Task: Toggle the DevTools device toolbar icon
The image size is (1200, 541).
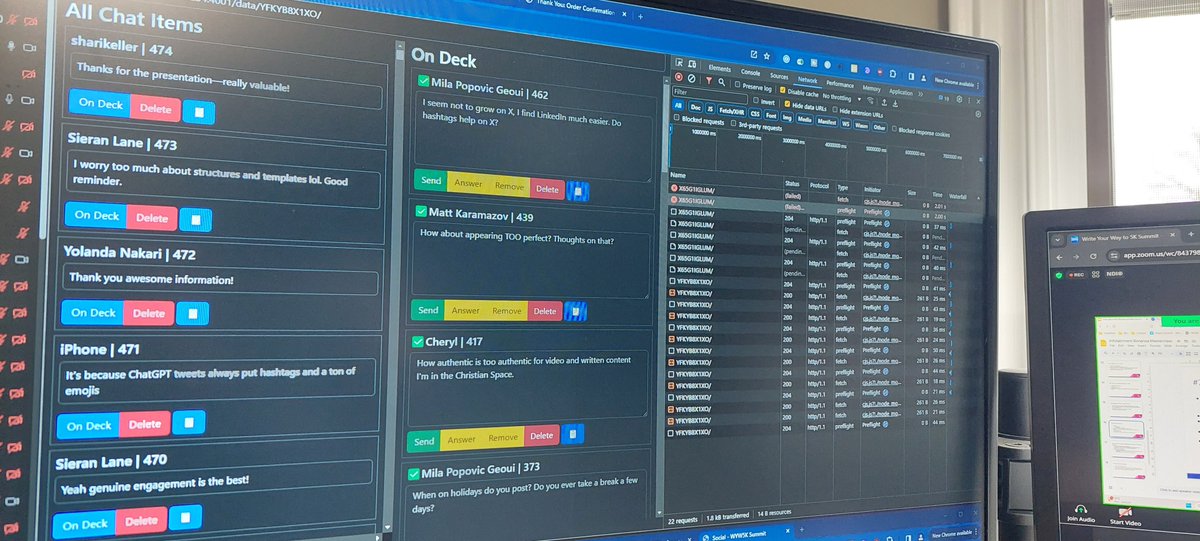Action: pos(692,64)
